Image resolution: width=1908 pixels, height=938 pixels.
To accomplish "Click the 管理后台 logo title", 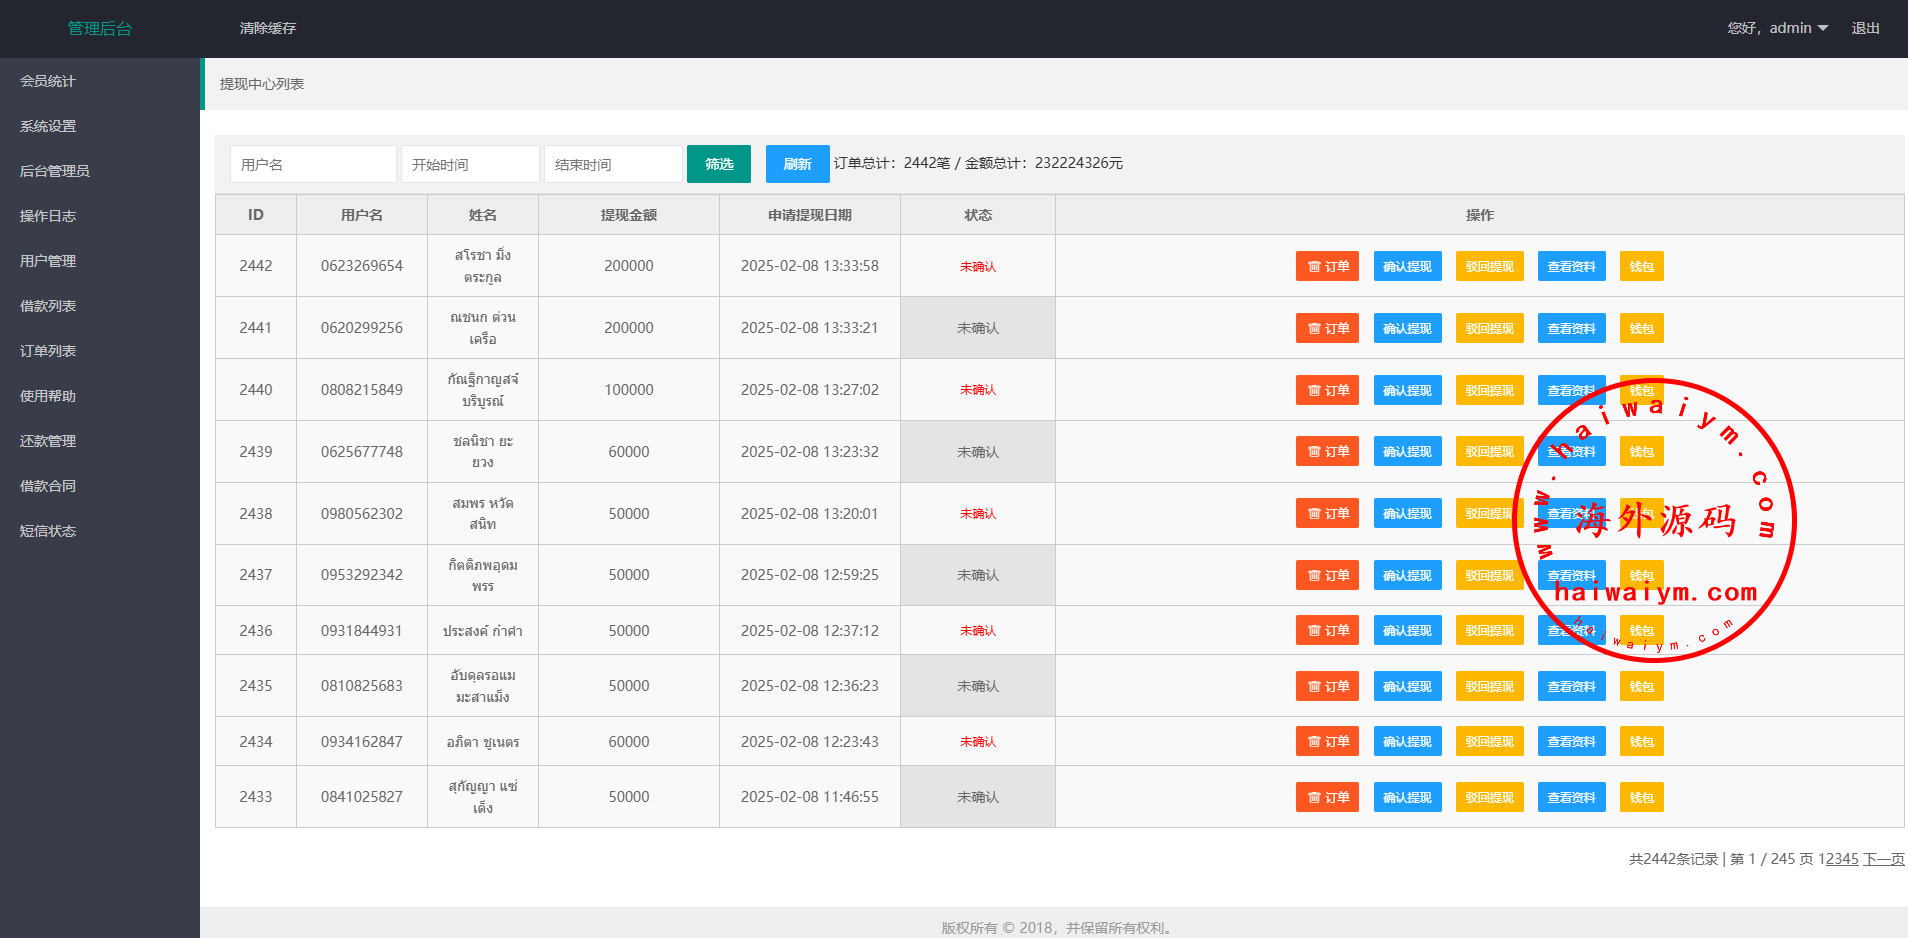I will click(x=99, y=28).
